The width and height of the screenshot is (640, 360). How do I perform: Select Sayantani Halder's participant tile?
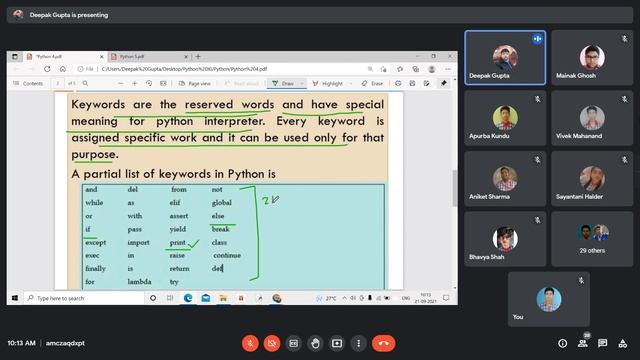coord(592,178)
